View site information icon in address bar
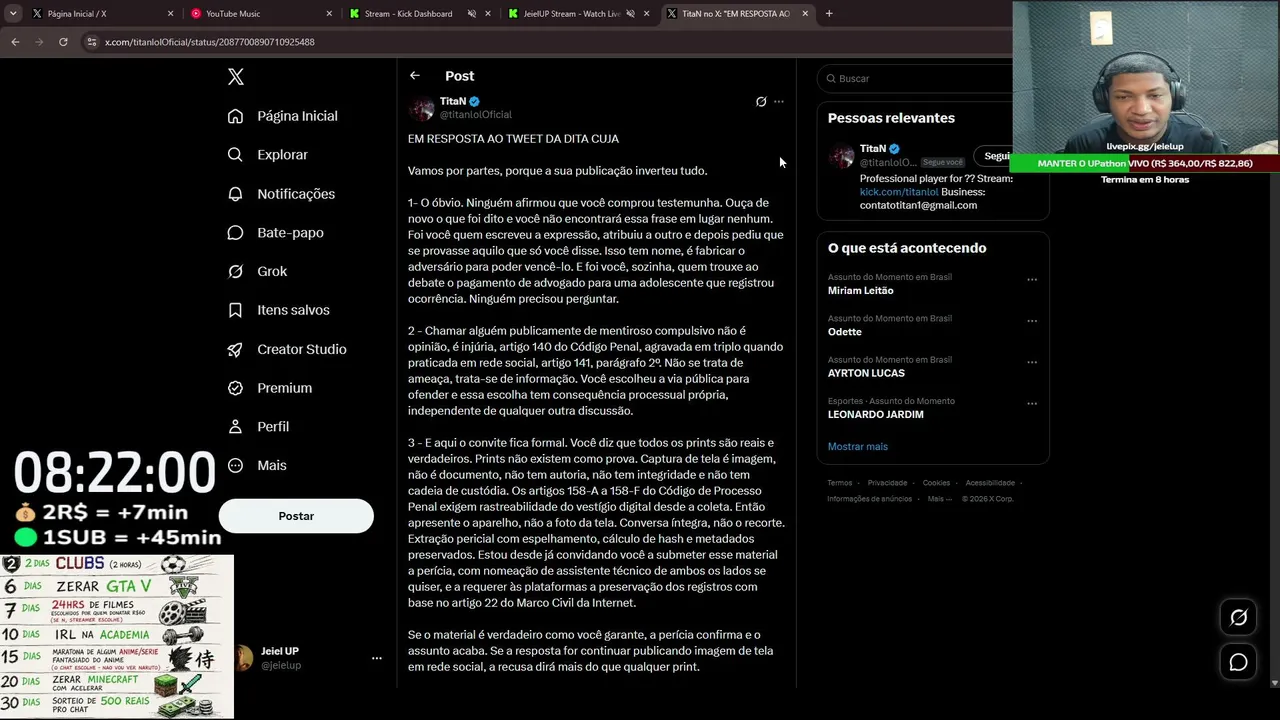This screenshot has width=1280, height=720. [x=92, y=42]
